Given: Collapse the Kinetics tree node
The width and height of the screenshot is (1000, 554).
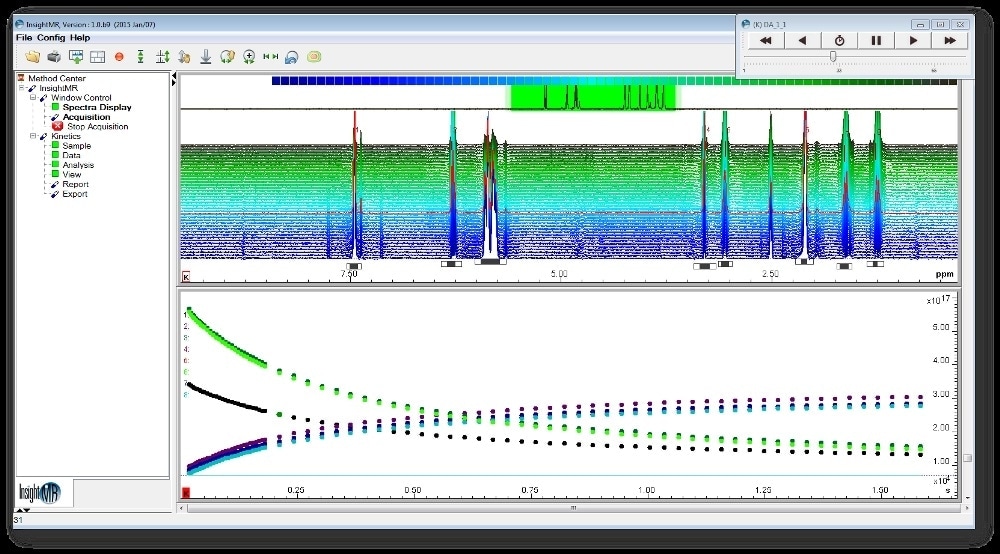Looking at the screenshot, I should pos(32,136).
